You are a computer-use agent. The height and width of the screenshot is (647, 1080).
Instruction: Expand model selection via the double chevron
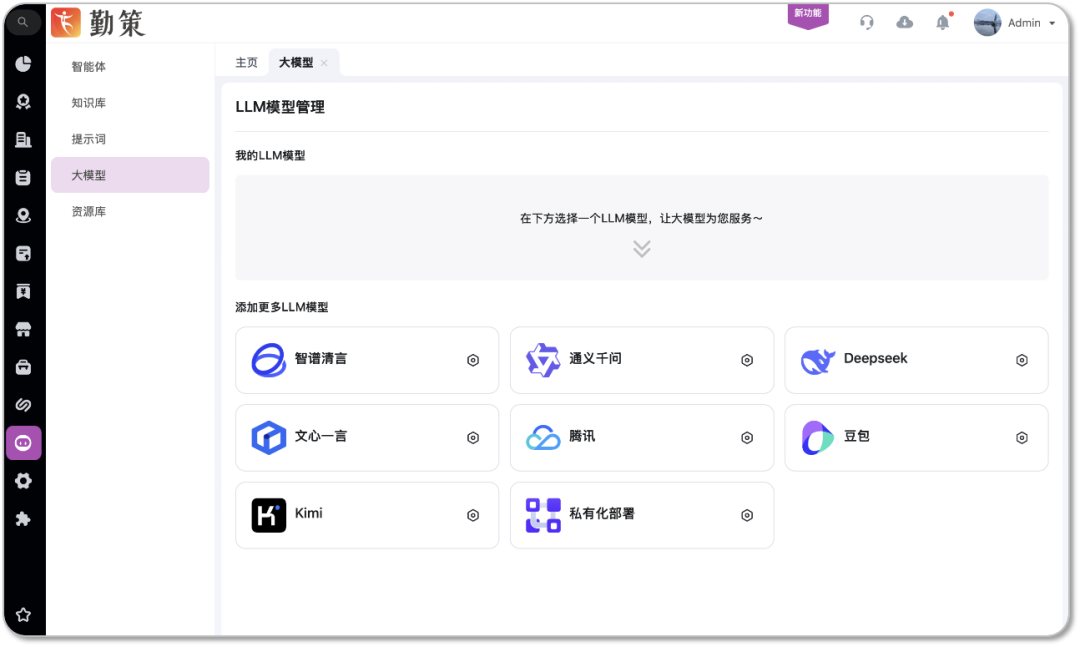(x=642, y=248)
